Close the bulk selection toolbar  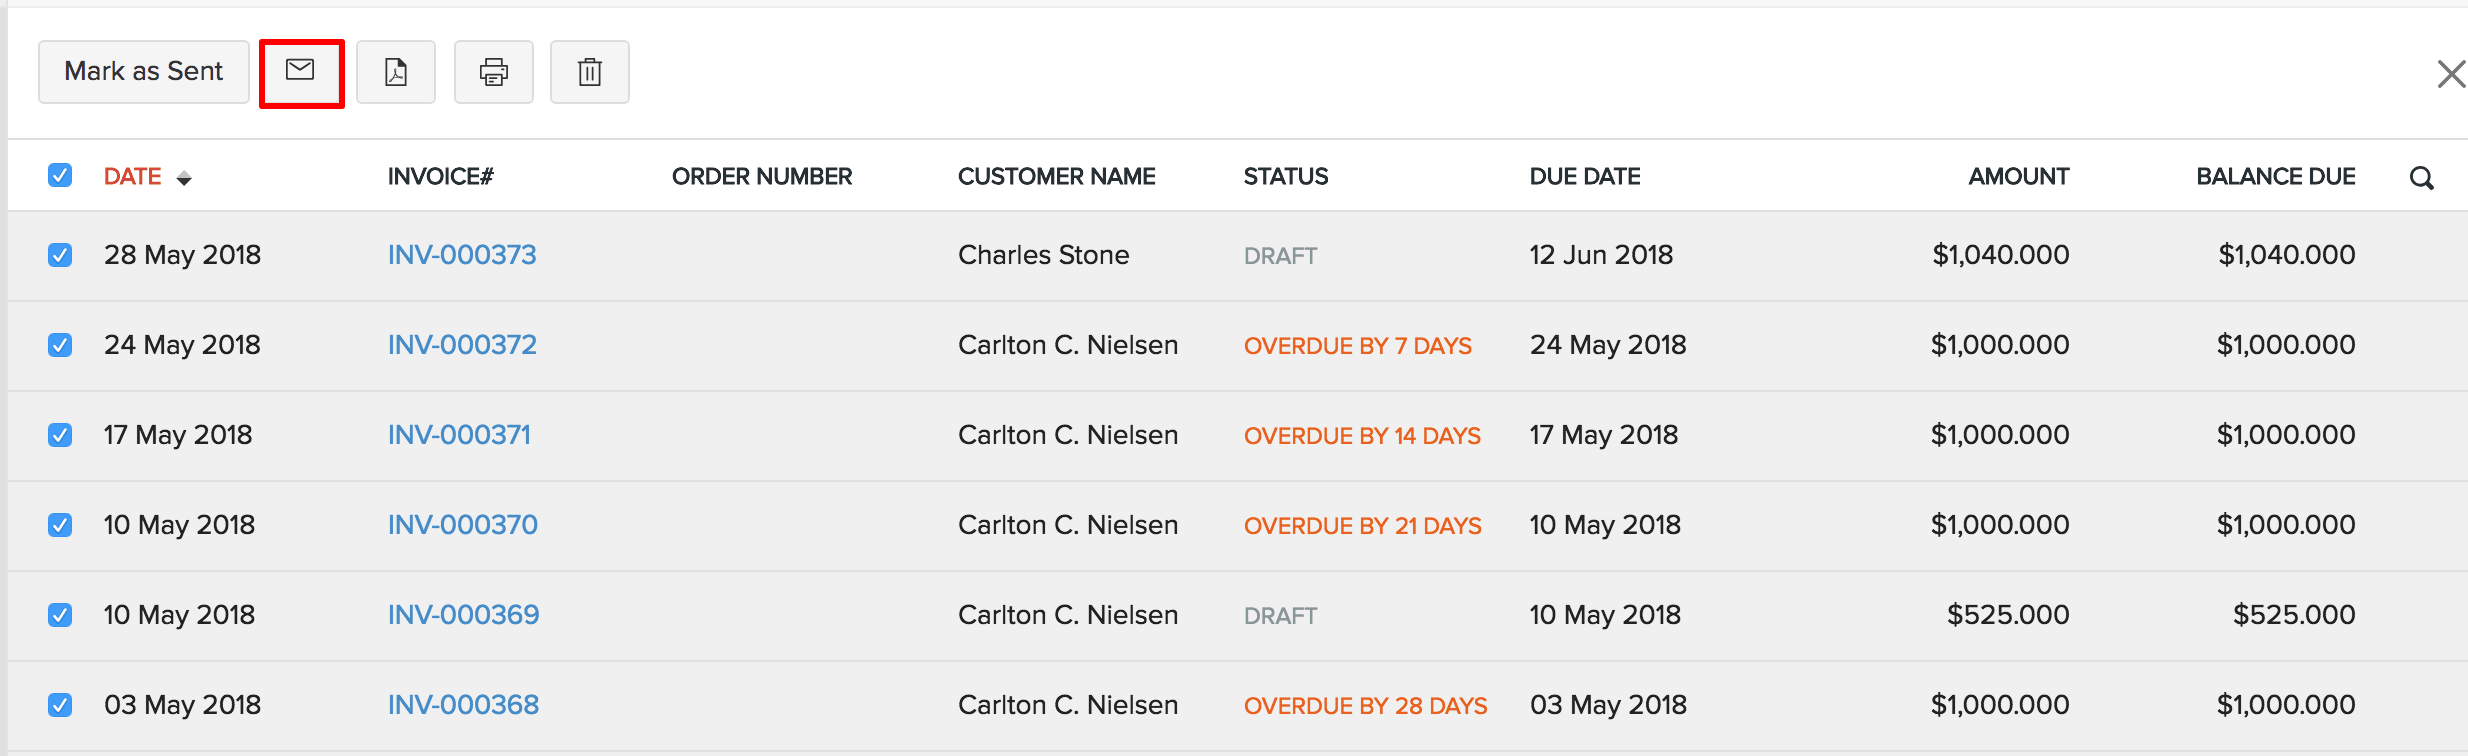click(x=2451, y=74)
